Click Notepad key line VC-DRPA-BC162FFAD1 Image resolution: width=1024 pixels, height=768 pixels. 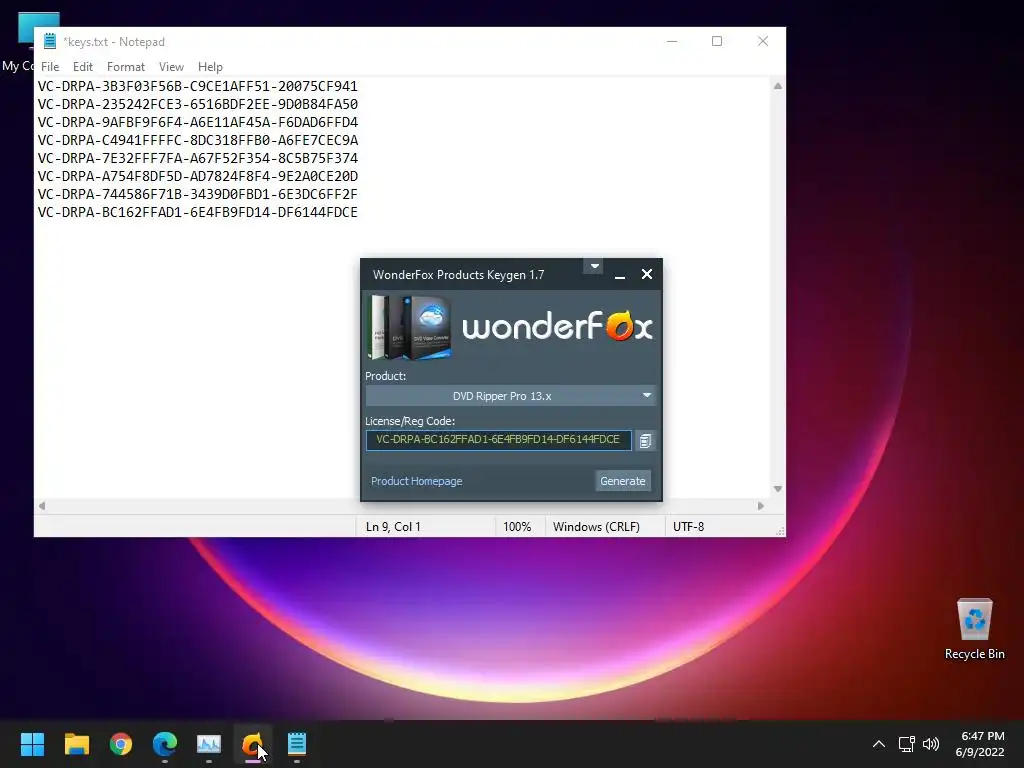point(197,212)
